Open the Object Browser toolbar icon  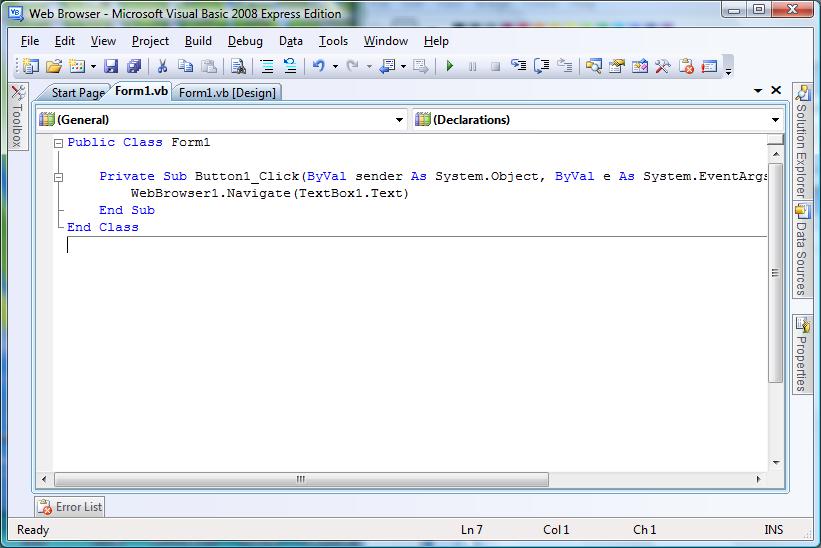coord(640,66)
